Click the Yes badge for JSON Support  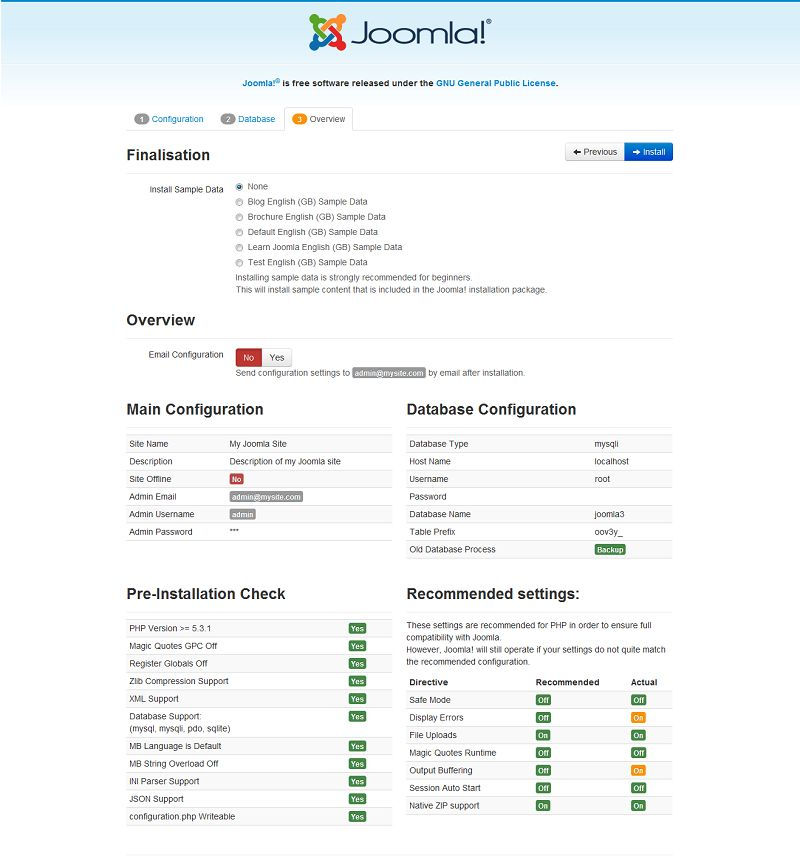[x=357, y=798]
